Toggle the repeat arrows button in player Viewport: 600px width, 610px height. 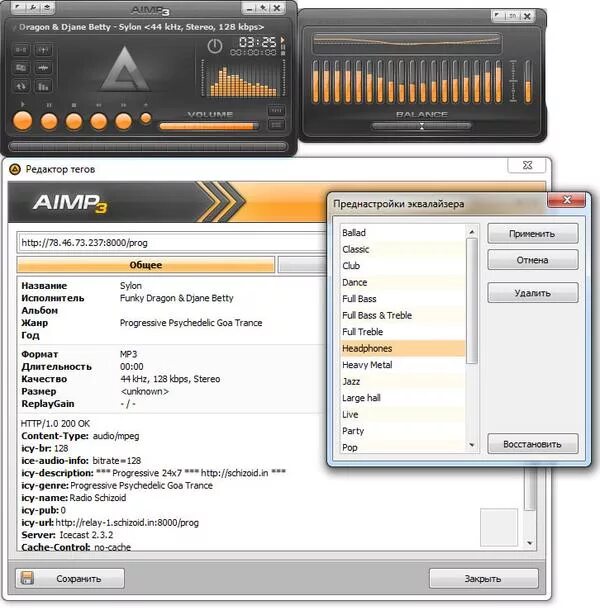pos(21,86)
